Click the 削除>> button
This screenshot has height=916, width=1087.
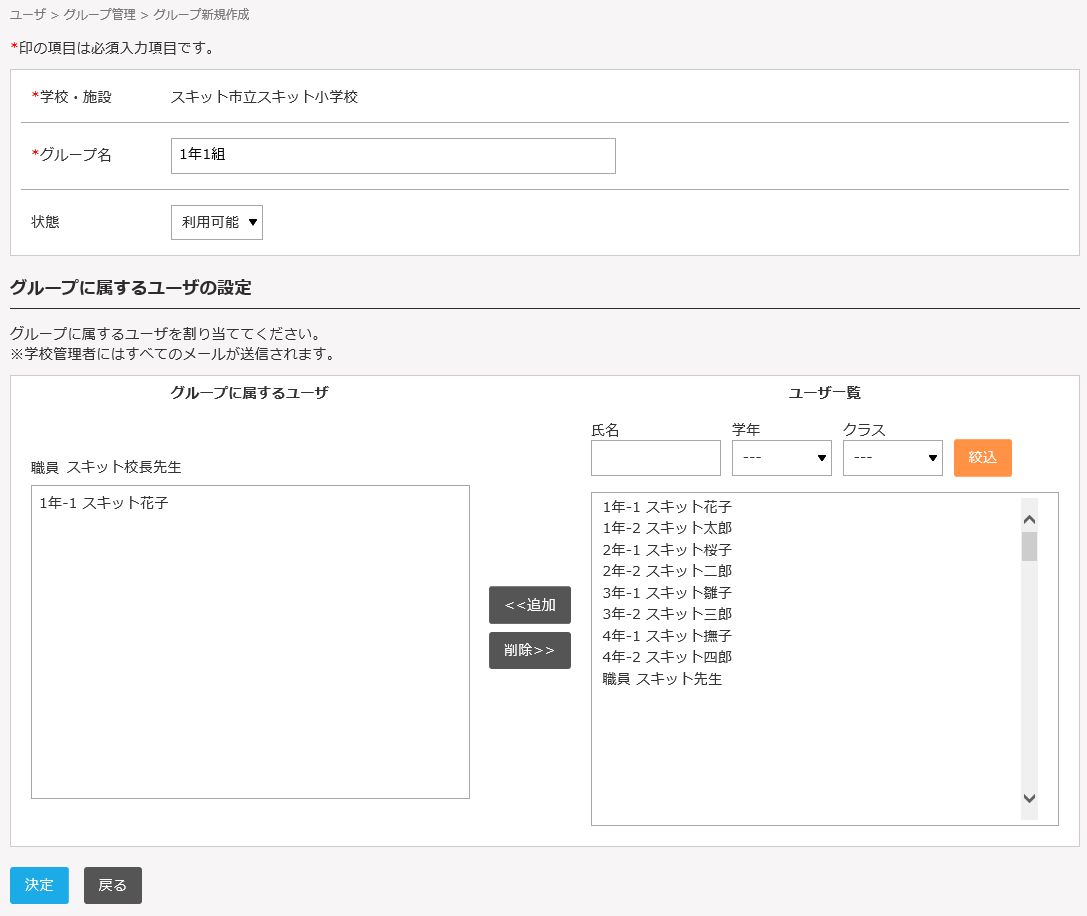(529, 650)
